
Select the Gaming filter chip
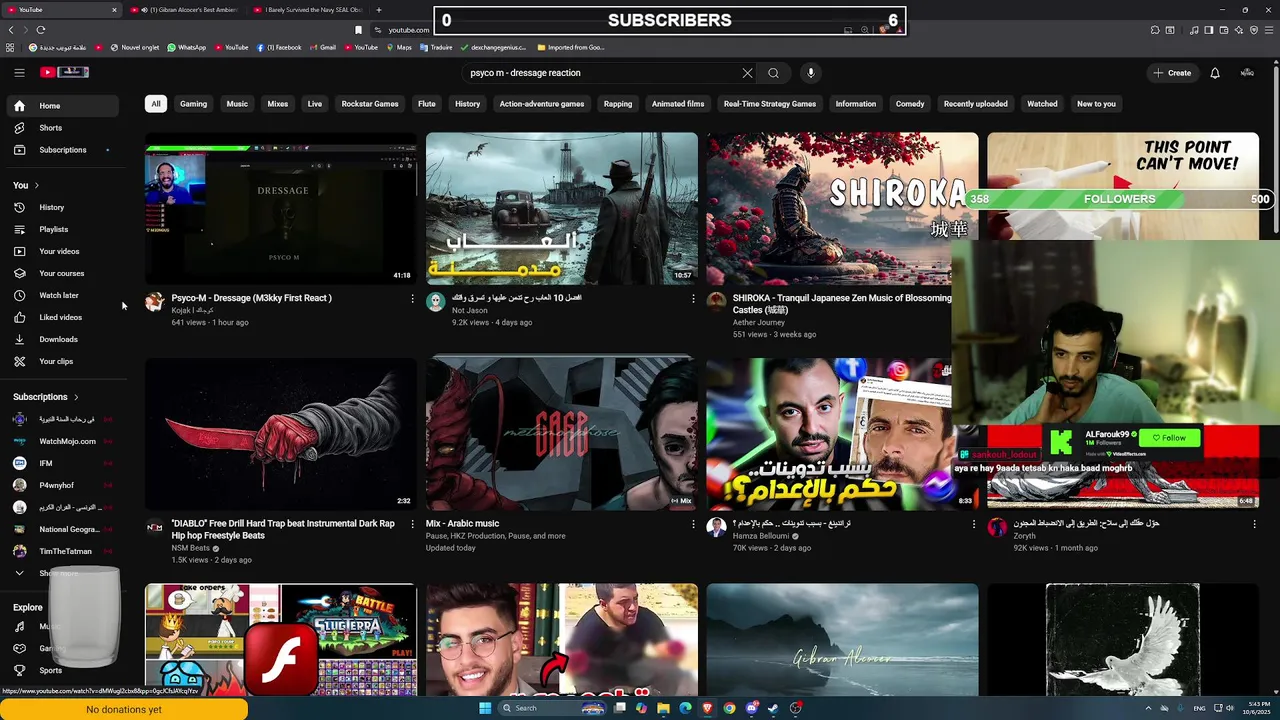pos(193,104)
